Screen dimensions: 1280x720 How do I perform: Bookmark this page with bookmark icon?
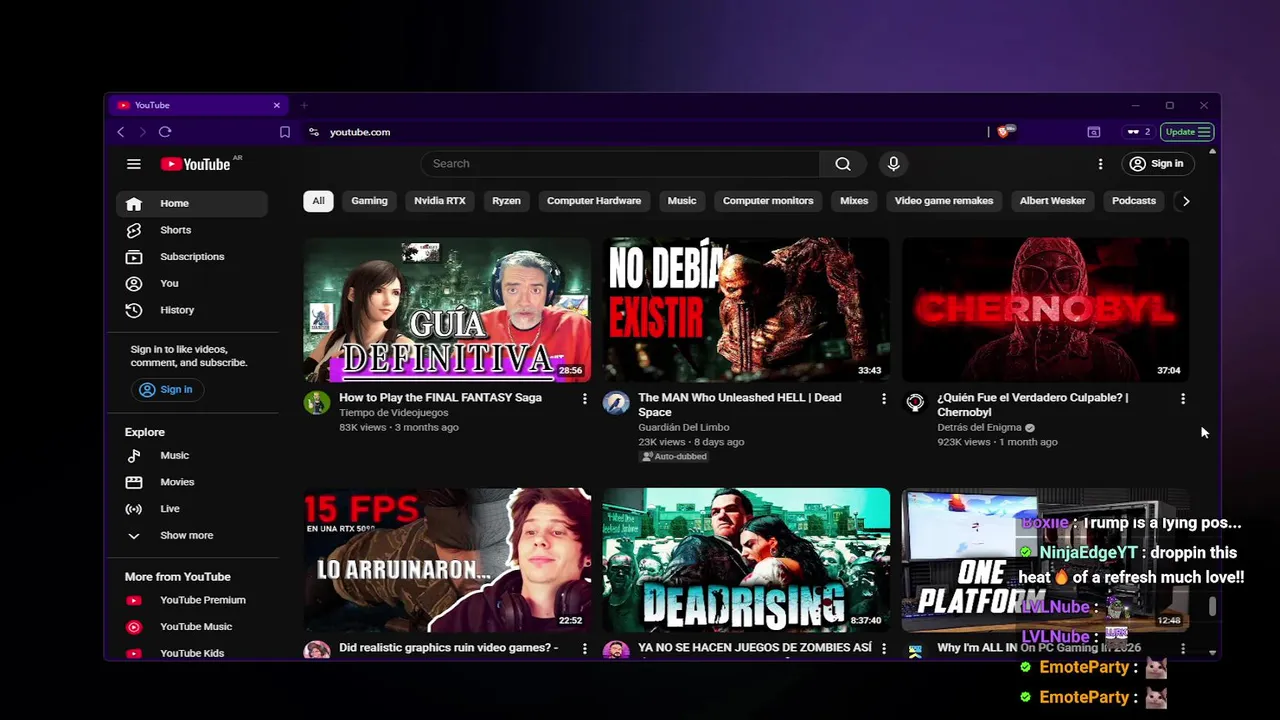click(285, 132)
